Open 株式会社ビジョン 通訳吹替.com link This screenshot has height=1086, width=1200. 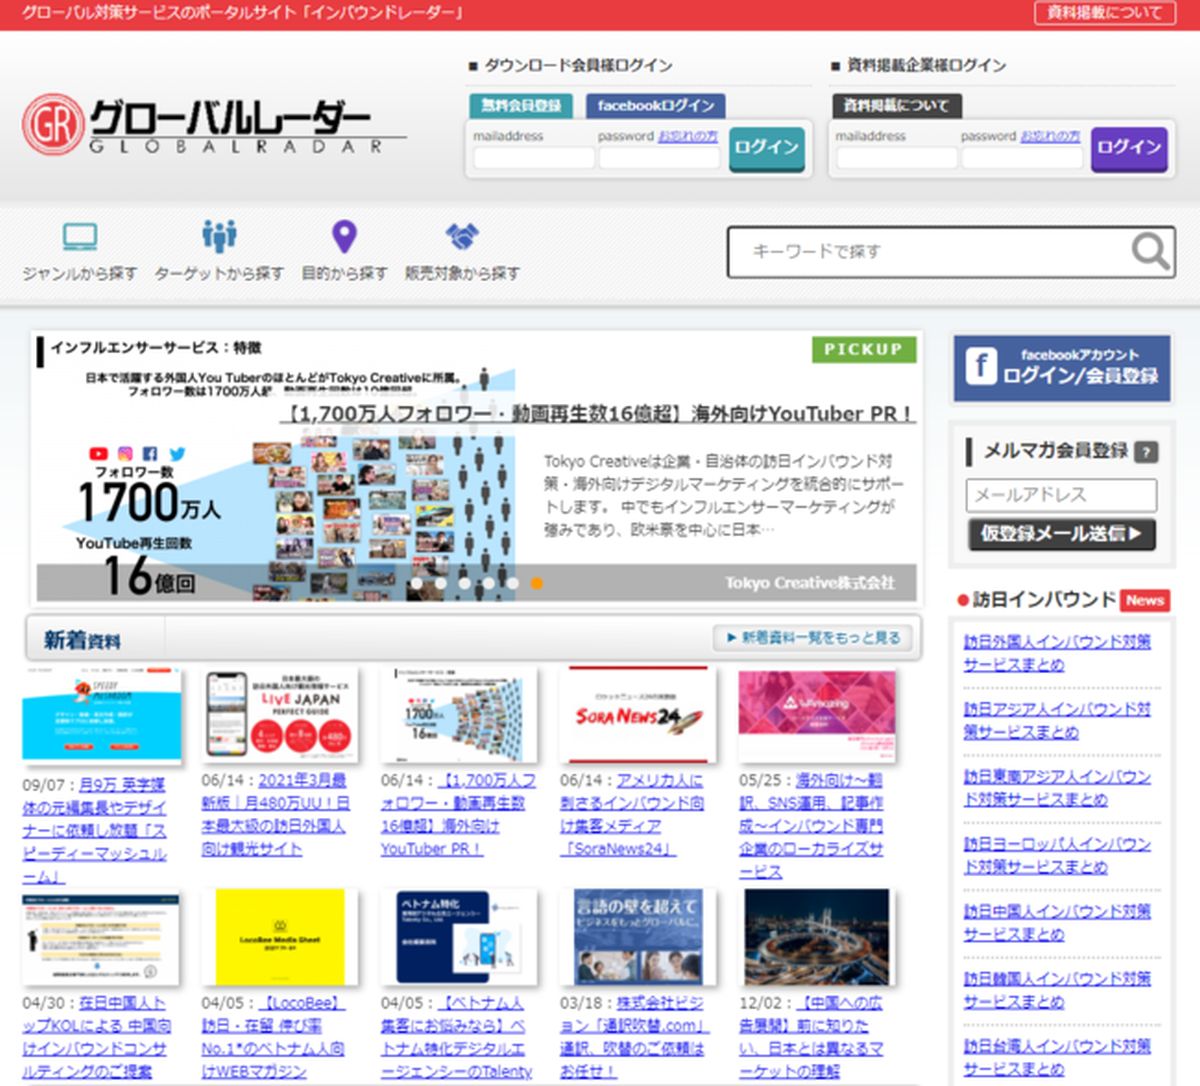click(633, 1037)
